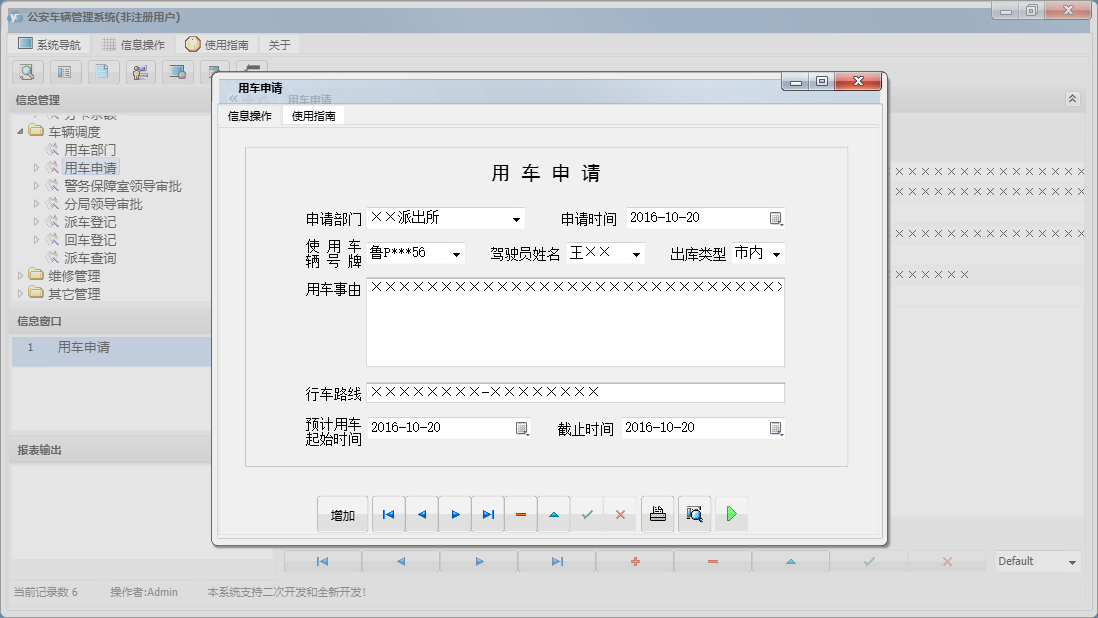The width and height of the screenshot is (1098, 618).
Task: Go to previous record in 用车申请 dialog
Action: (x=422, y=514)
